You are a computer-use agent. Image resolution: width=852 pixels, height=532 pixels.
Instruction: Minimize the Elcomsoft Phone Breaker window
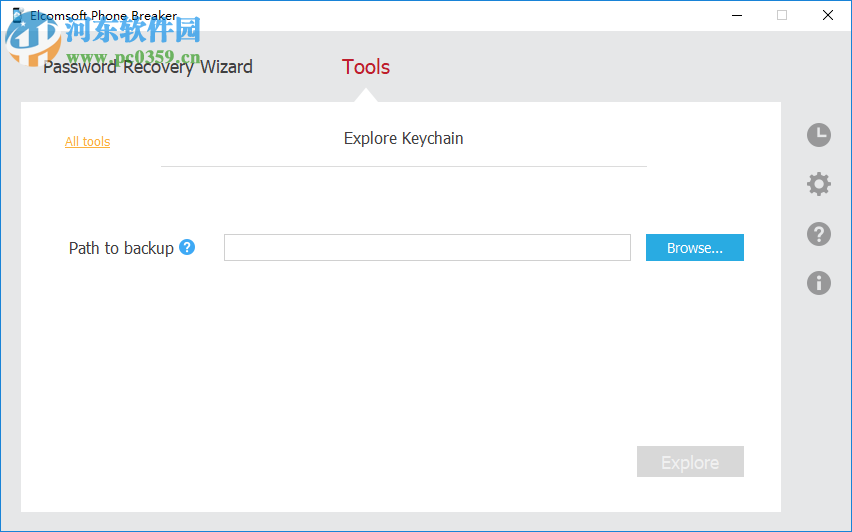(737, 15)
